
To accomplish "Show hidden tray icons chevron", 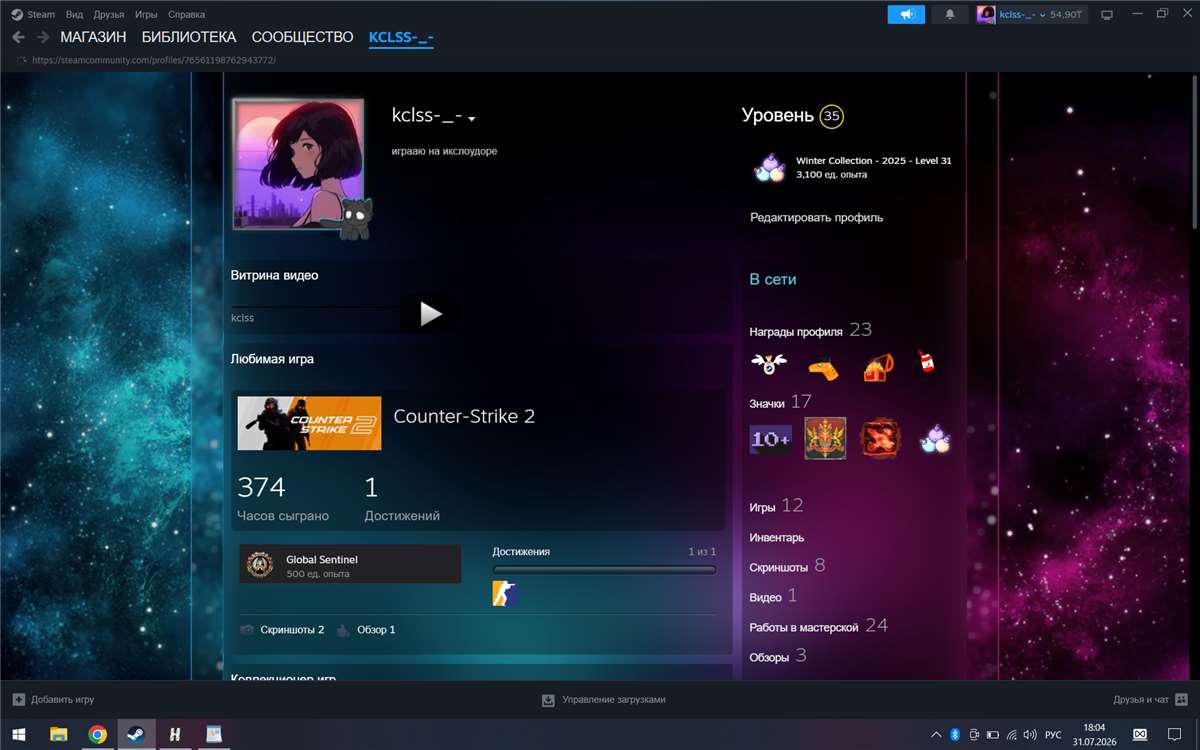I will (935, 735).
